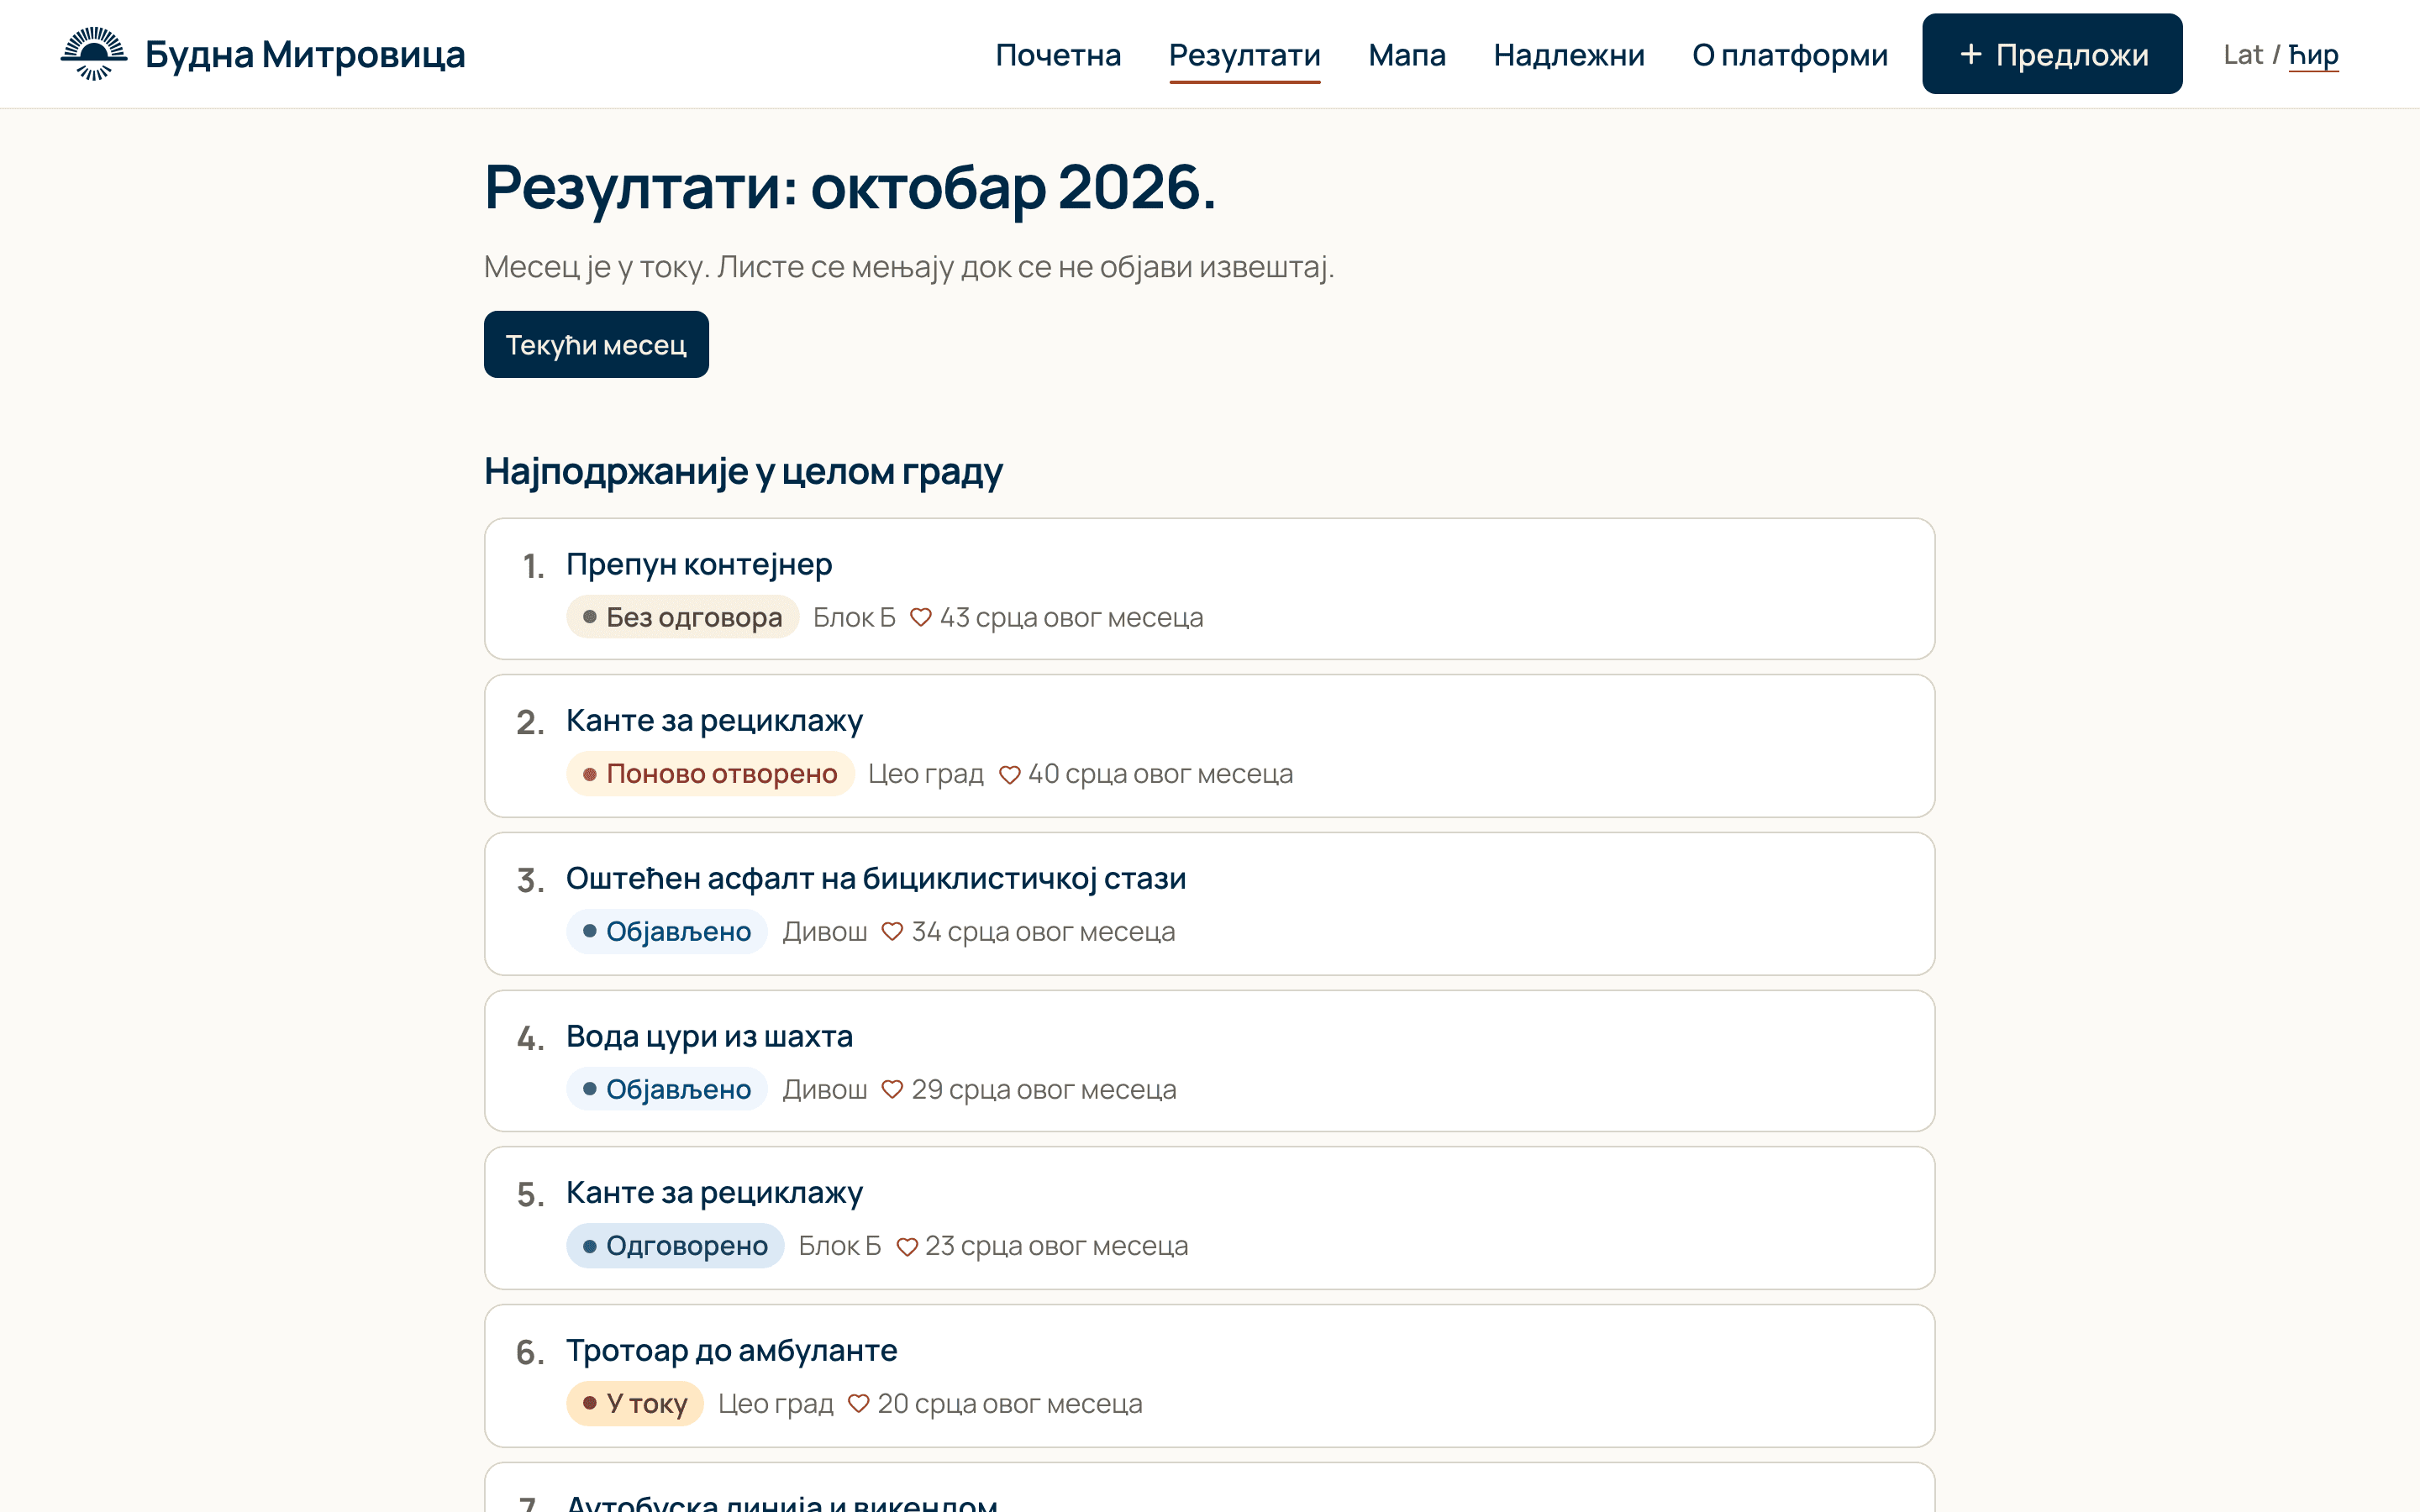Click the У току status badge

pyautogui.click(x=635, y=1404)
